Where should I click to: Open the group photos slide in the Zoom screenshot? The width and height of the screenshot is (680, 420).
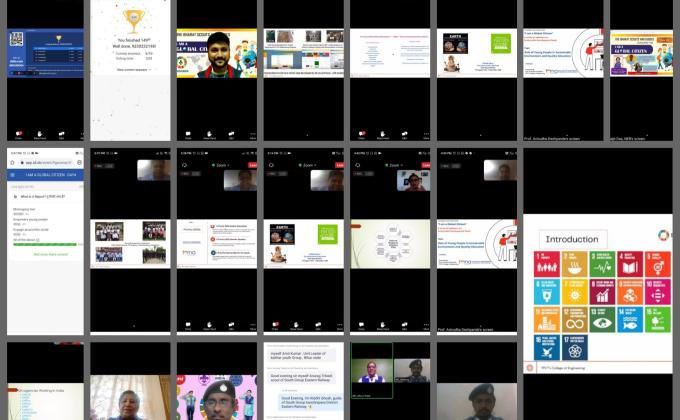[x=130, y=244]
